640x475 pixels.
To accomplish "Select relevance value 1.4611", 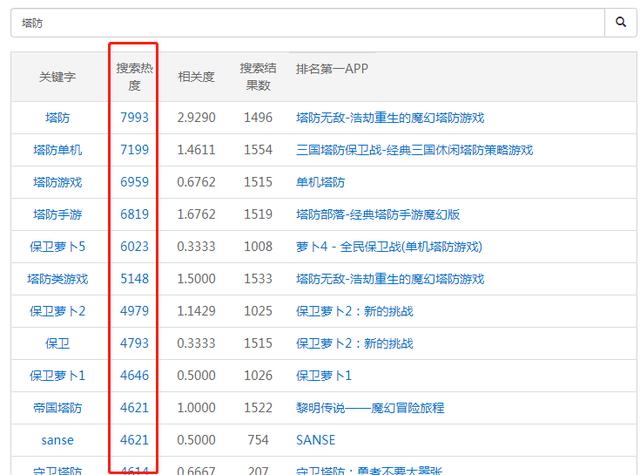I will point(196,150).
